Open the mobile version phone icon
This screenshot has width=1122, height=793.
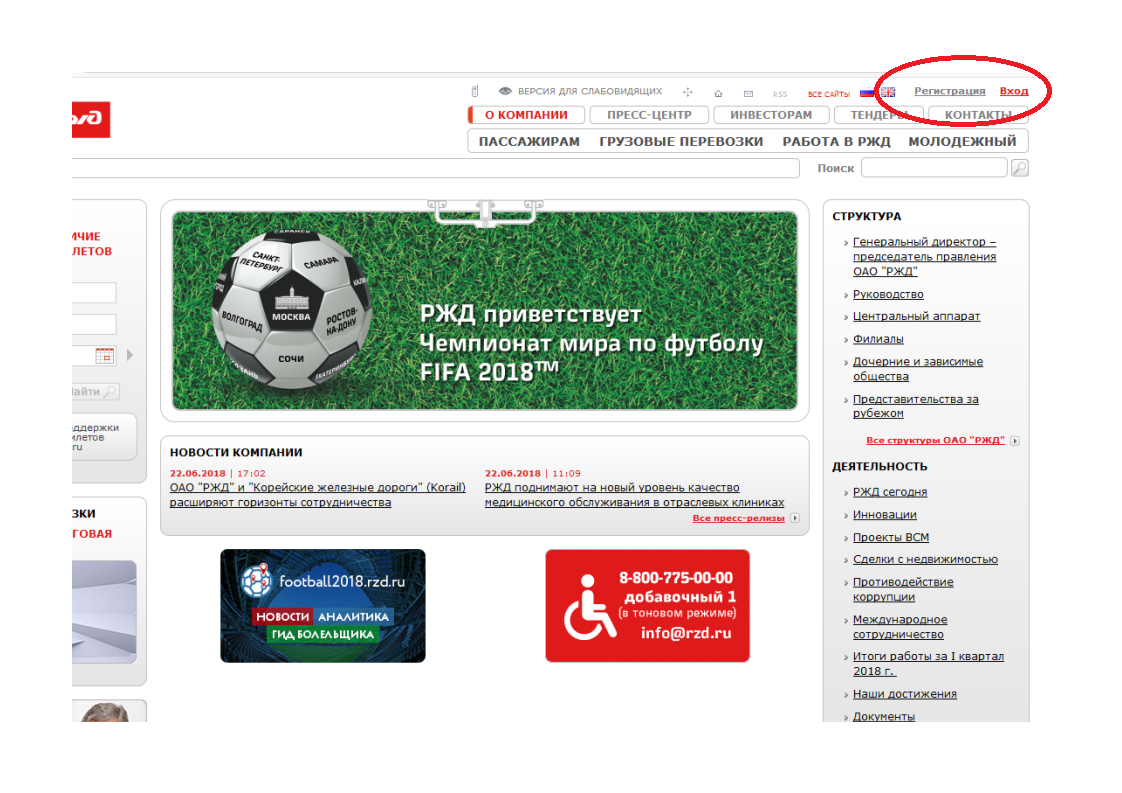tap(474, 92)
